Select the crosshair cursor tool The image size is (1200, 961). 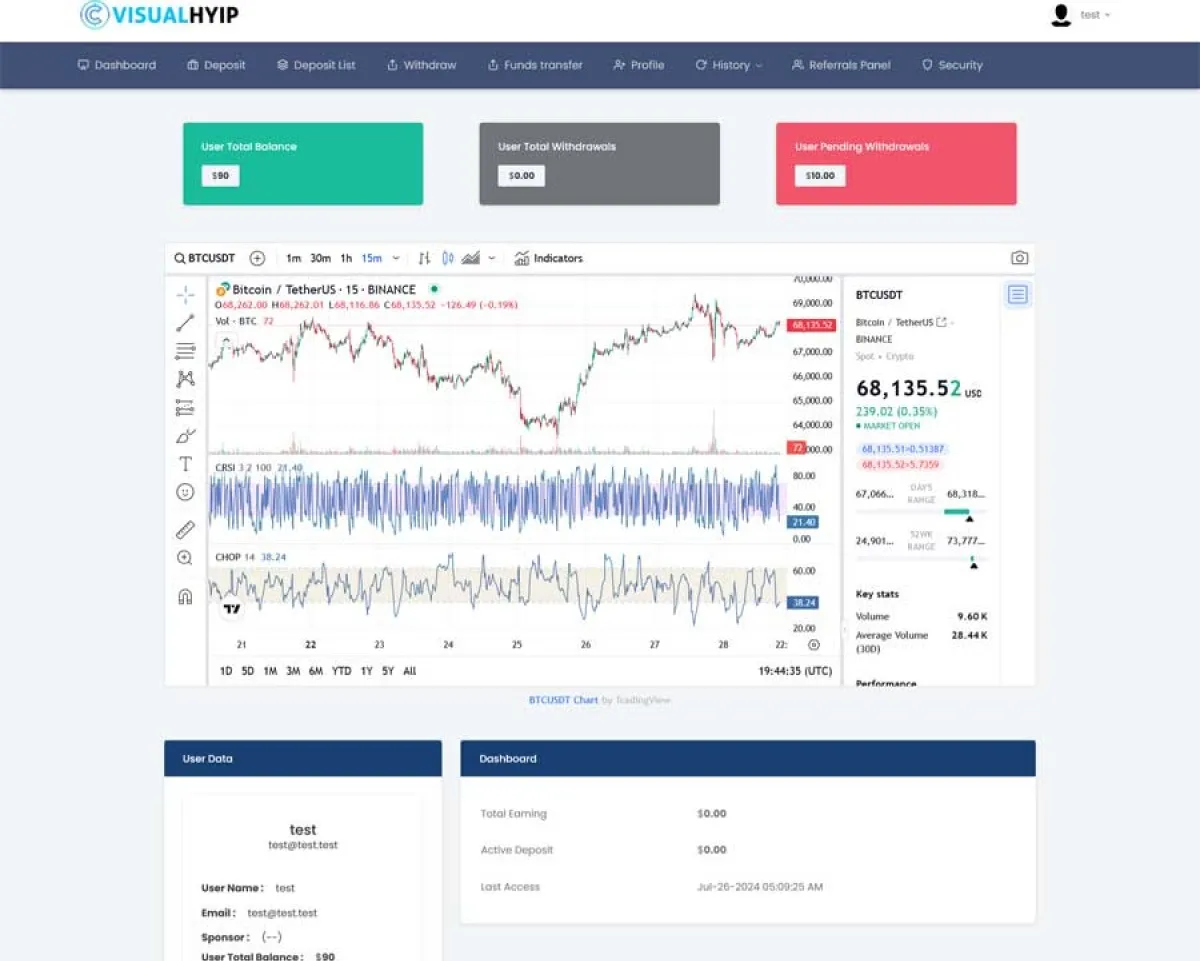[x=185, y=294]
